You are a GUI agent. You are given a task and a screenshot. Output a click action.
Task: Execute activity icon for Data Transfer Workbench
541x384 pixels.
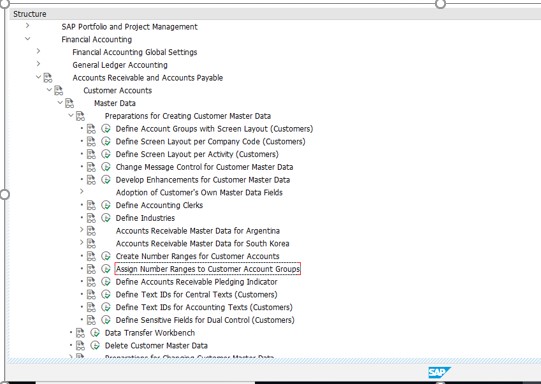(x=95, y=333)
